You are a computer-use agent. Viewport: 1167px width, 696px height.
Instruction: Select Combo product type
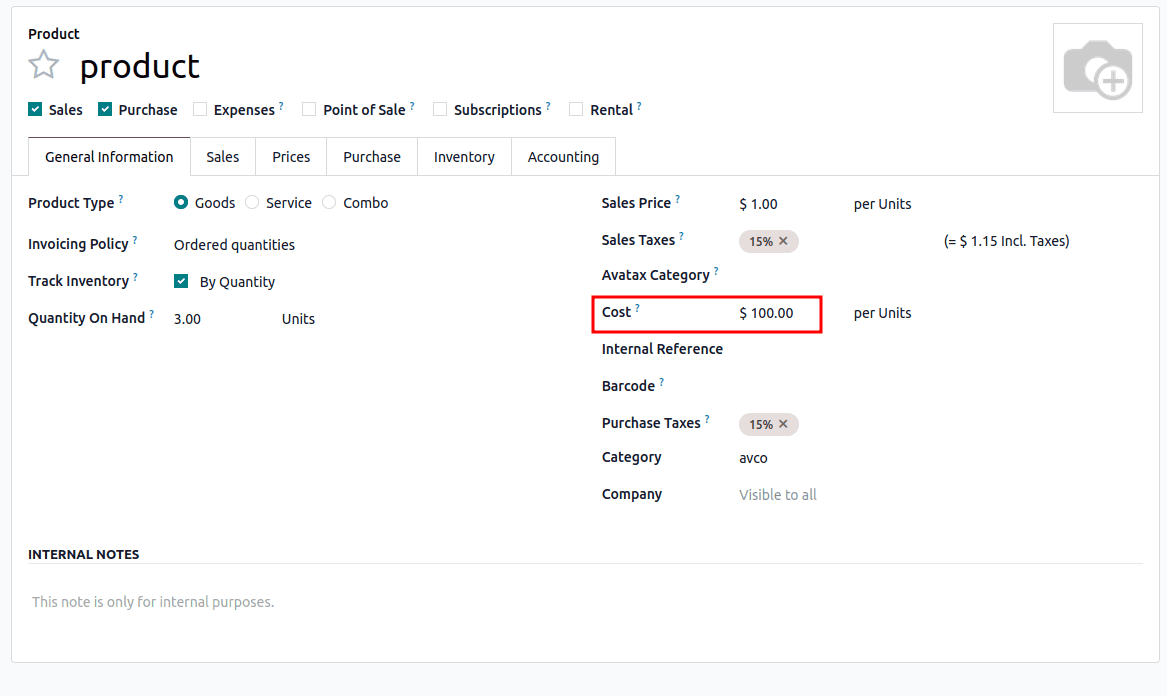pyautogui.click(x=329, y=202)
